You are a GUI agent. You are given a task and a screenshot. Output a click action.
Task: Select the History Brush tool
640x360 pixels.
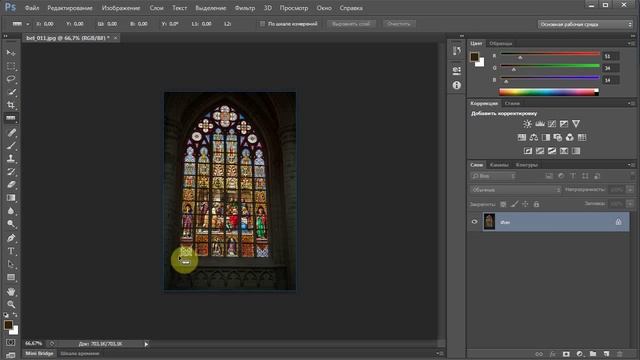[x=11, y=171]
